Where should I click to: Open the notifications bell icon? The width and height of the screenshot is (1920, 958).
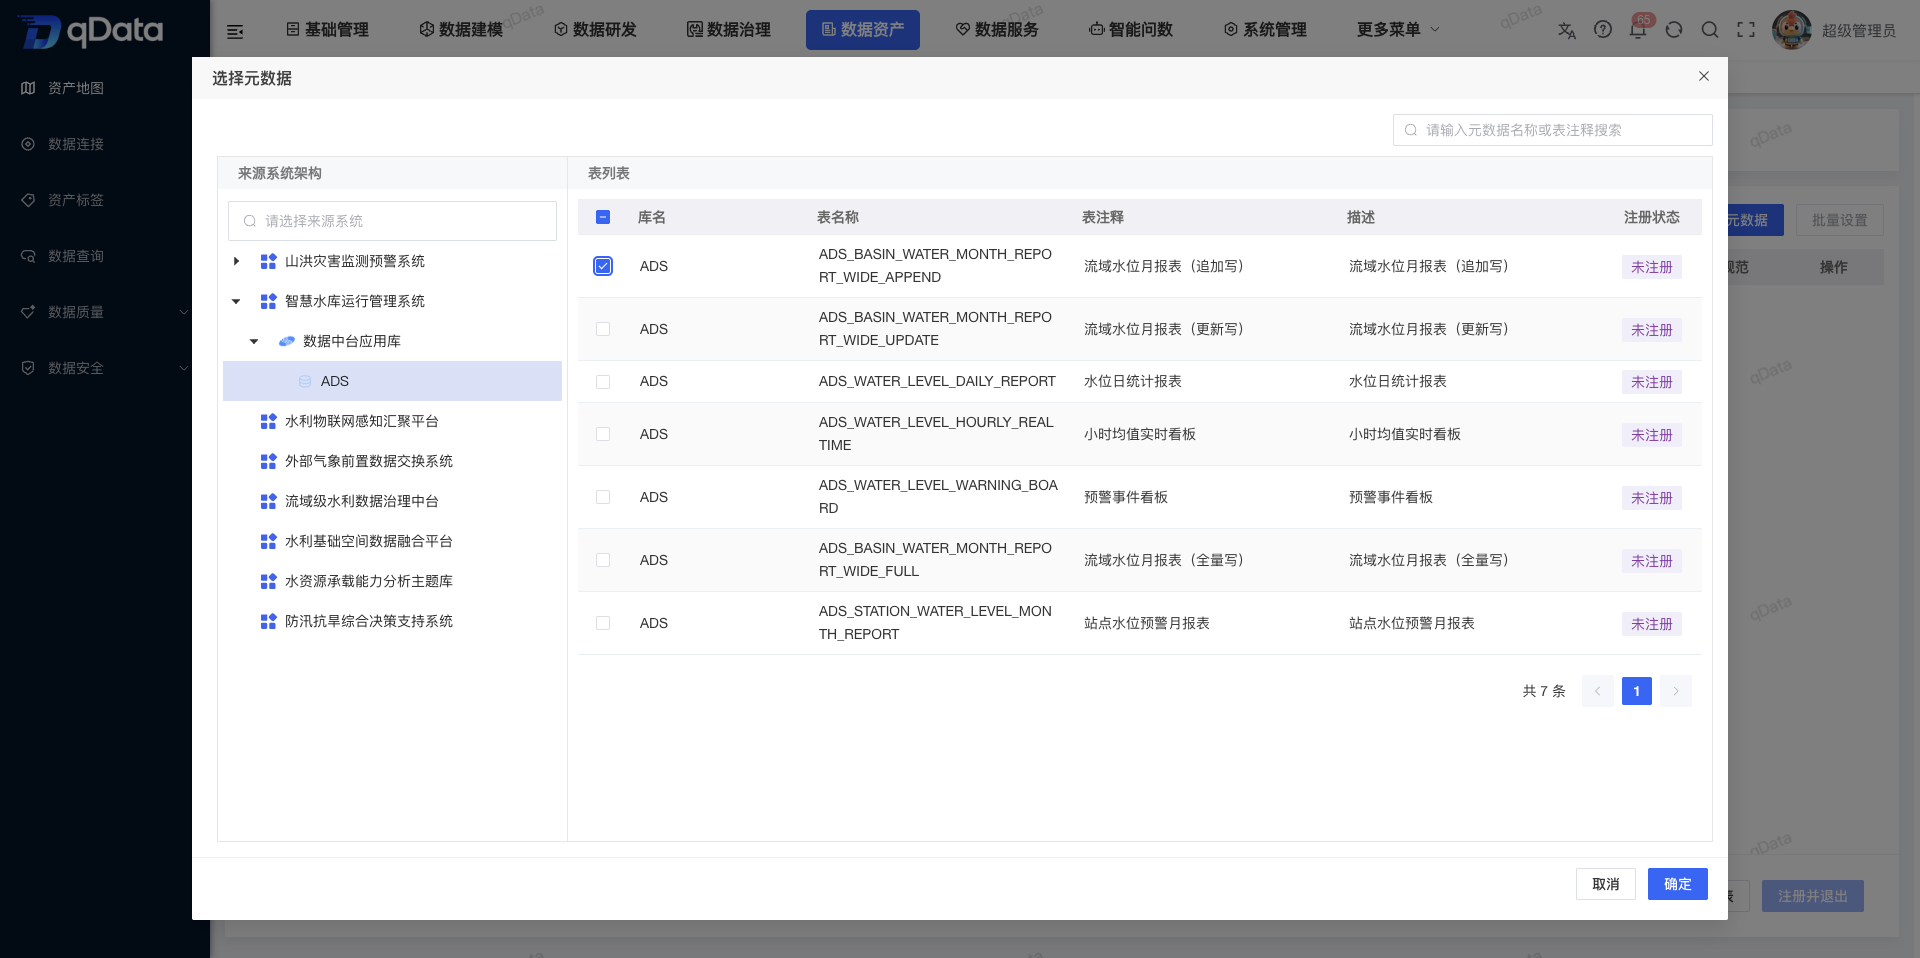(x=1638, y=30)
